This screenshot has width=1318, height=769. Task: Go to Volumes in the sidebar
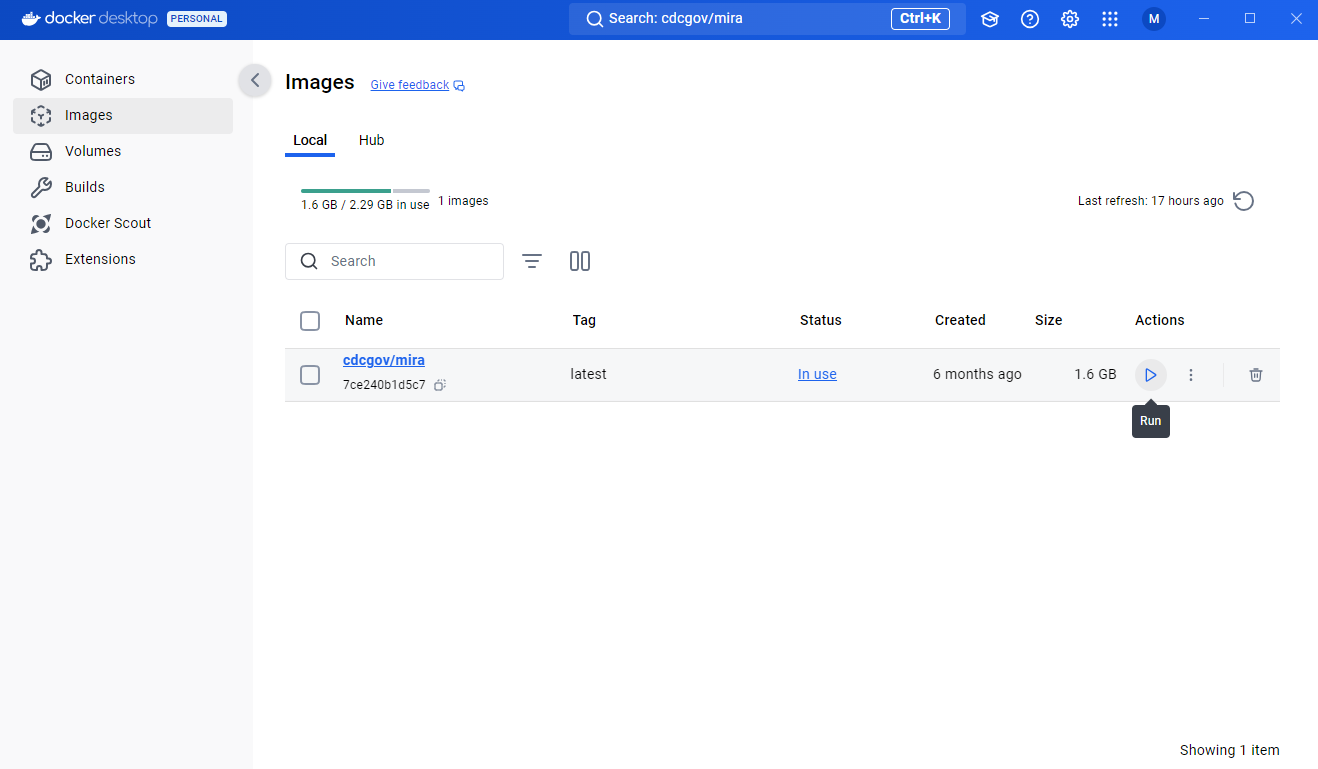click(x=123, y=151)
